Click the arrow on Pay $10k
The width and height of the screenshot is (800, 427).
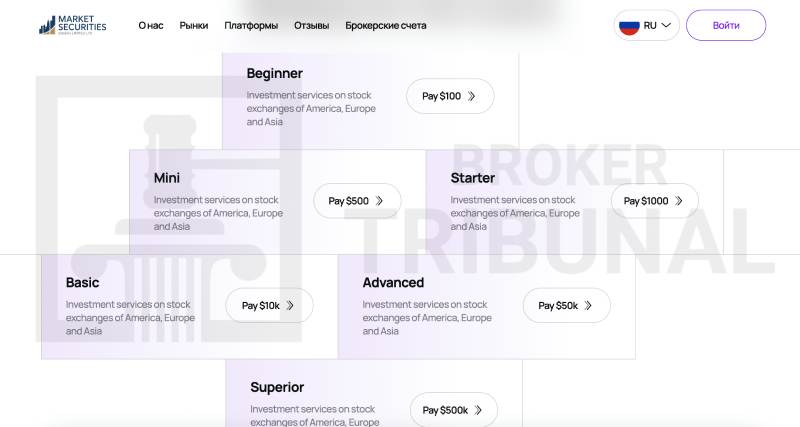[x=290, y=306]
